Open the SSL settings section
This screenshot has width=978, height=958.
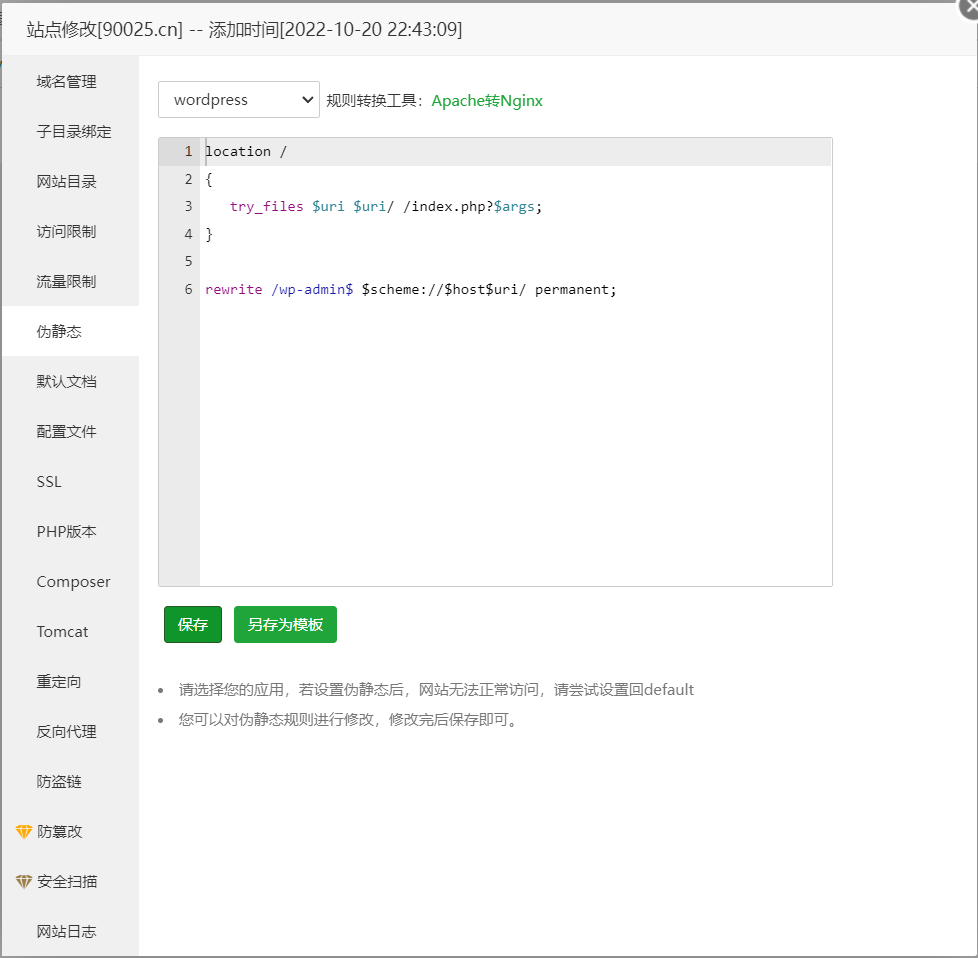[48, 481]
